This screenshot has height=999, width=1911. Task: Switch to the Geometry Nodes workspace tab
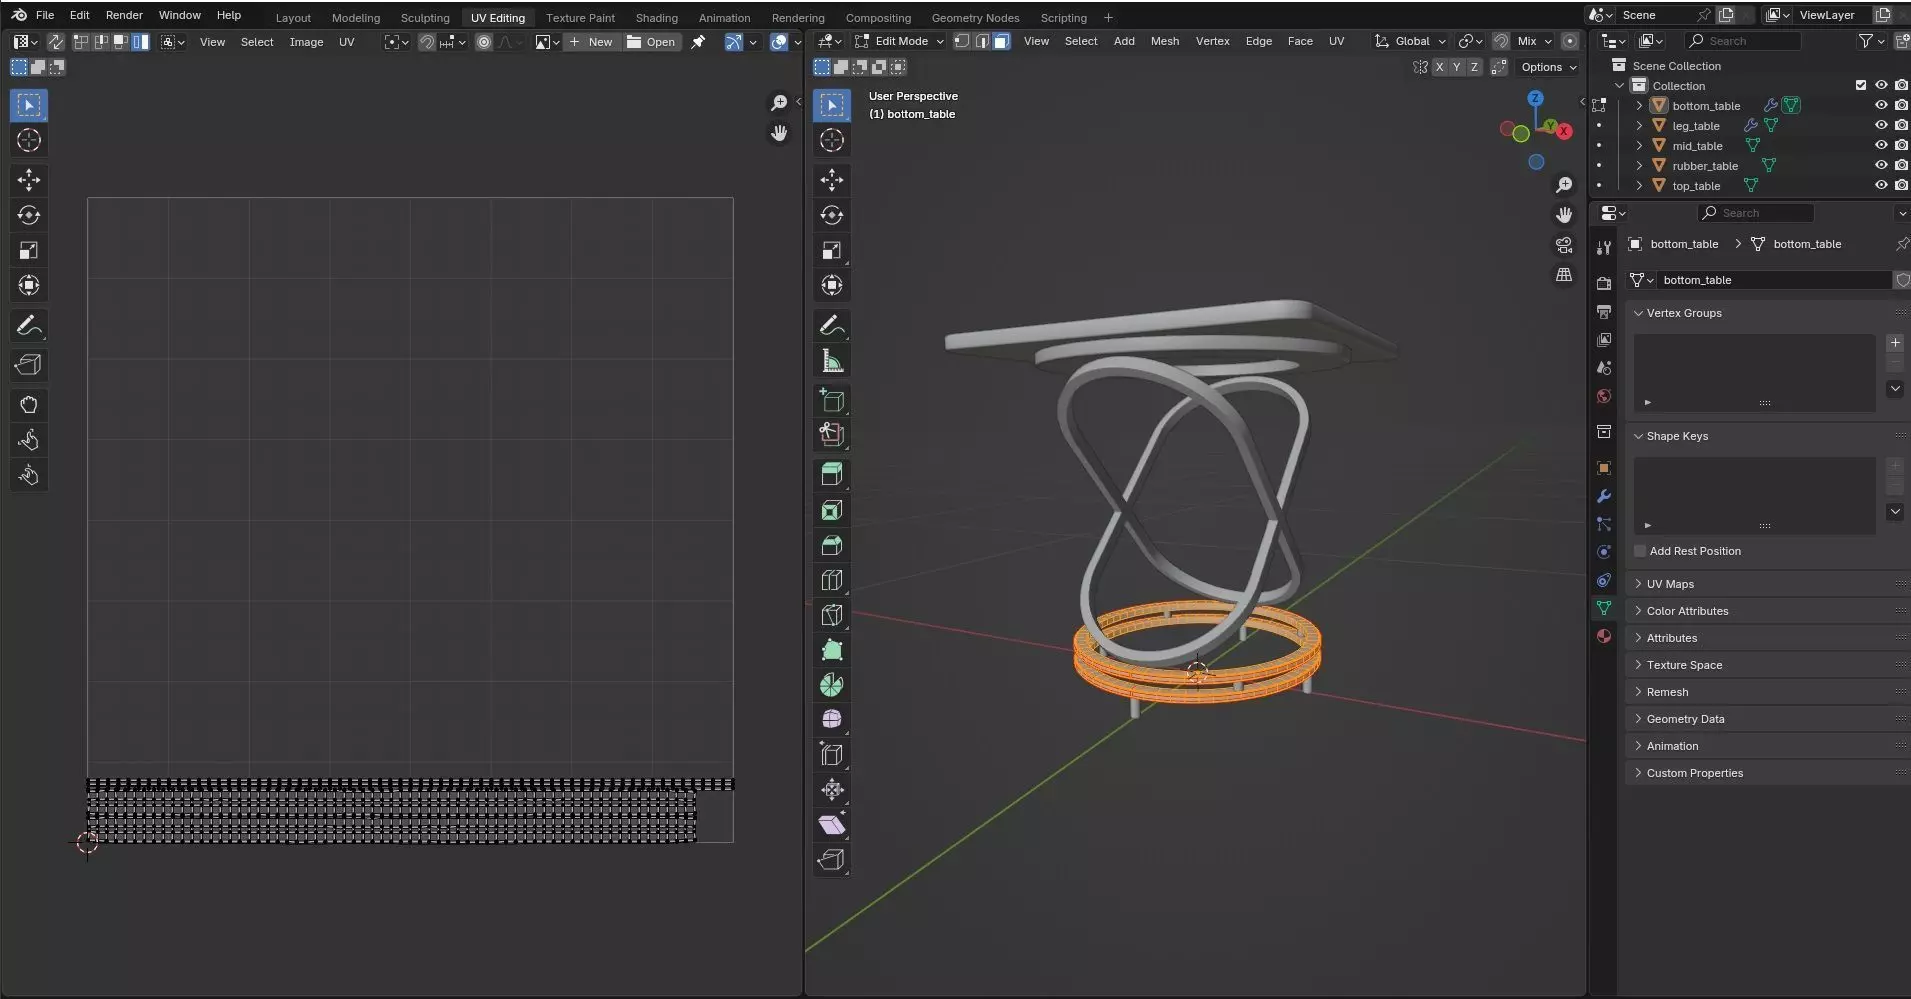(975, 18)
